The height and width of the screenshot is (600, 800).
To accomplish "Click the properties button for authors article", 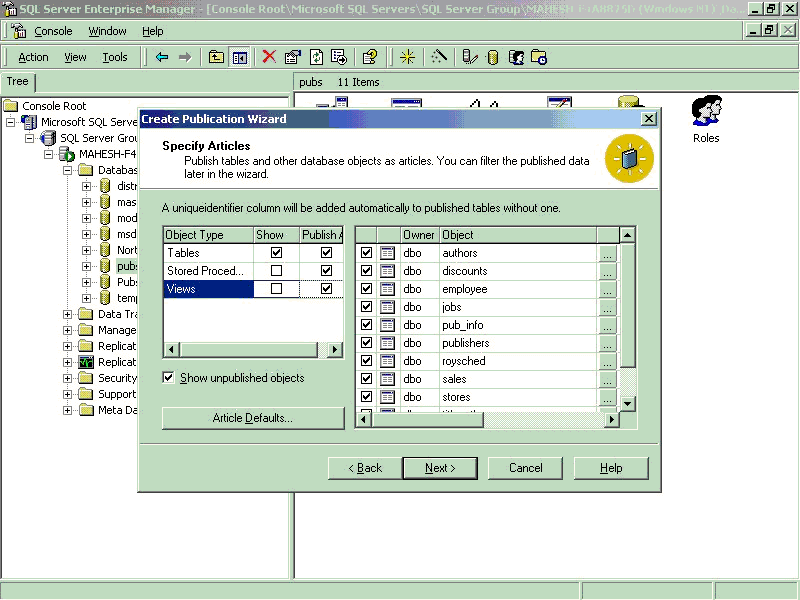I will pyautogui.click(x=607, y=254).
